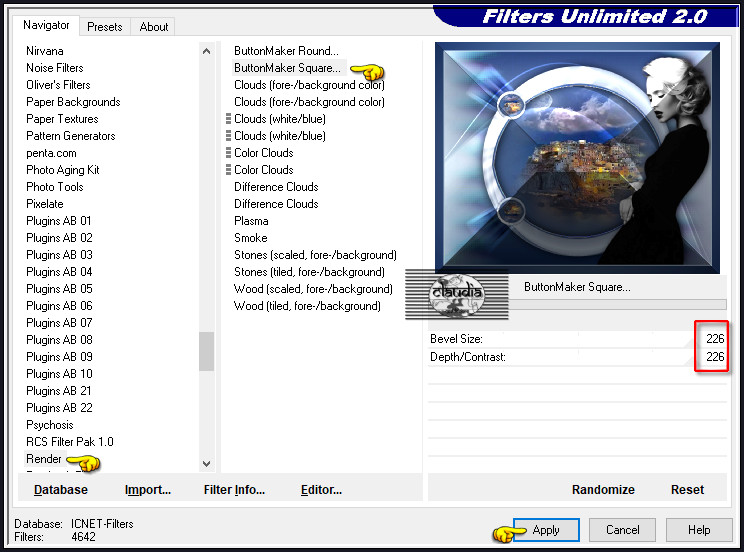Click the category list scroll down arrow
The height and width of the screenshot is (552, 744).
(206, 464)
